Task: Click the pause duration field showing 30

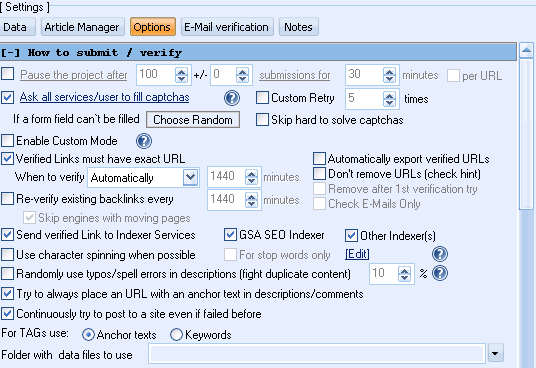Action: coord(364,74)
